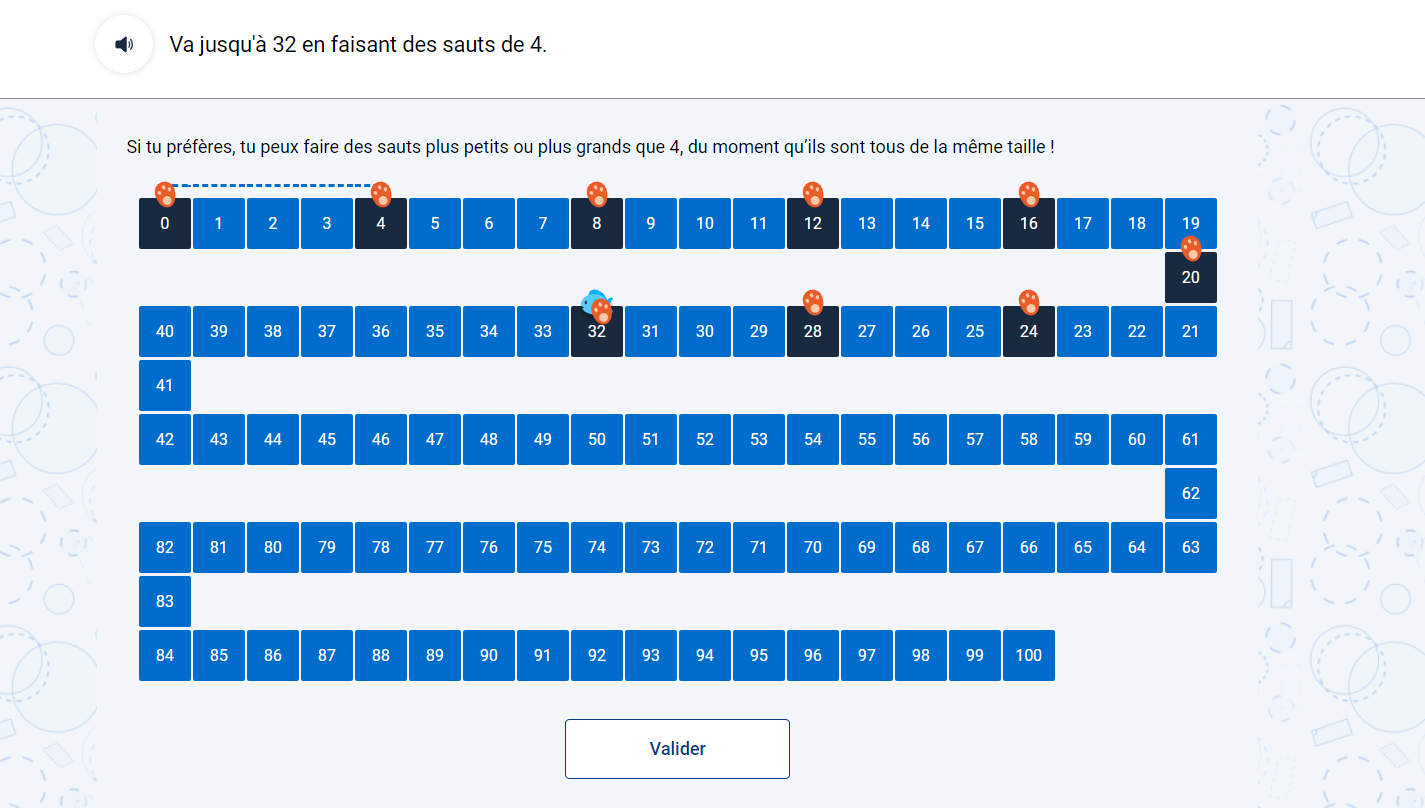Toggle the dark tile numbered 4
Viewport: 1425px width, 808px height.
point(381,223)
